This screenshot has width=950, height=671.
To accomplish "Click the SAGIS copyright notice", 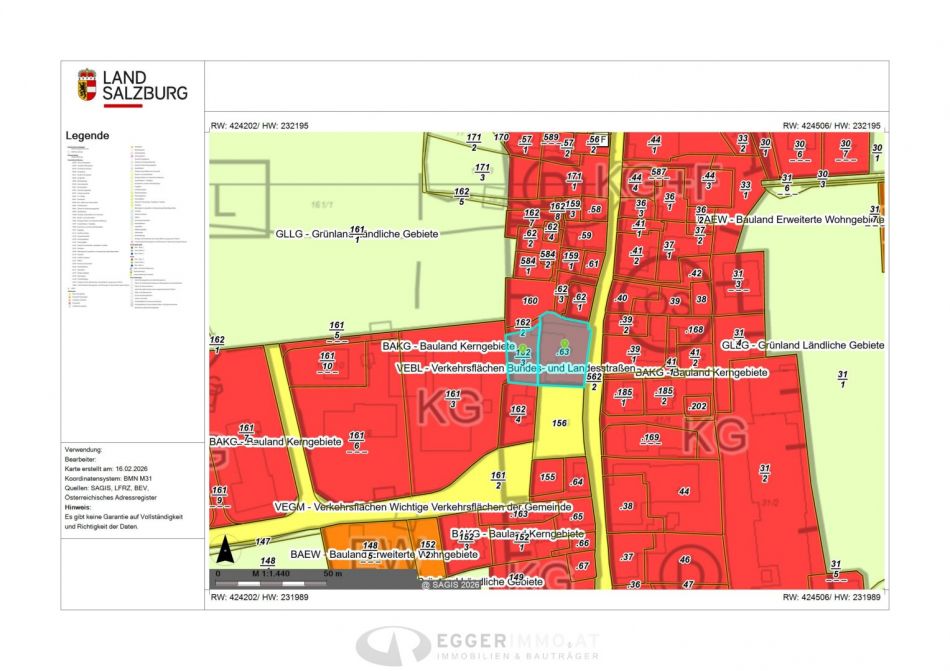I will [x=450, y=584].
